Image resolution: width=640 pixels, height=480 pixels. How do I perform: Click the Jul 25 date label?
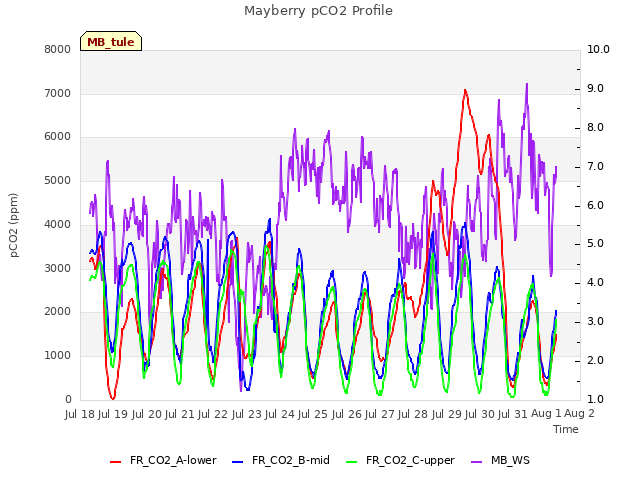(313, 414)
